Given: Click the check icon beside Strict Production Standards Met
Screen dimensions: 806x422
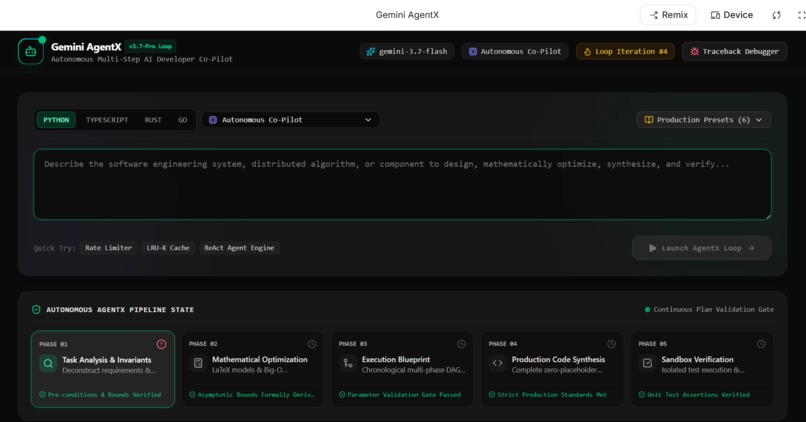Looking at the screenshot, I should tap(492, 395).
